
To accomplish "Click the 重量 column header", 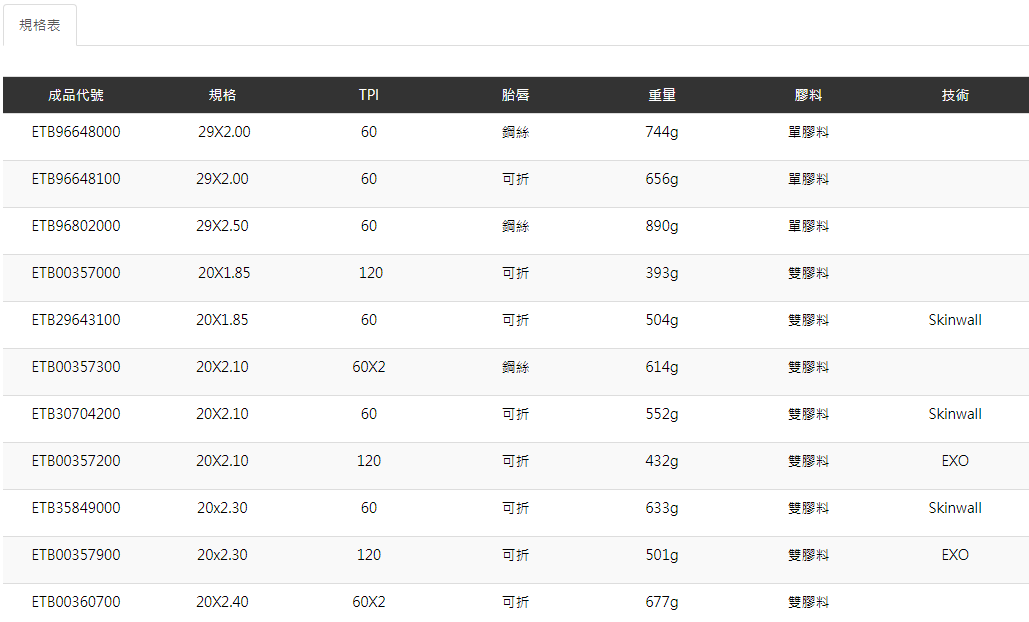I will [662, 95].
